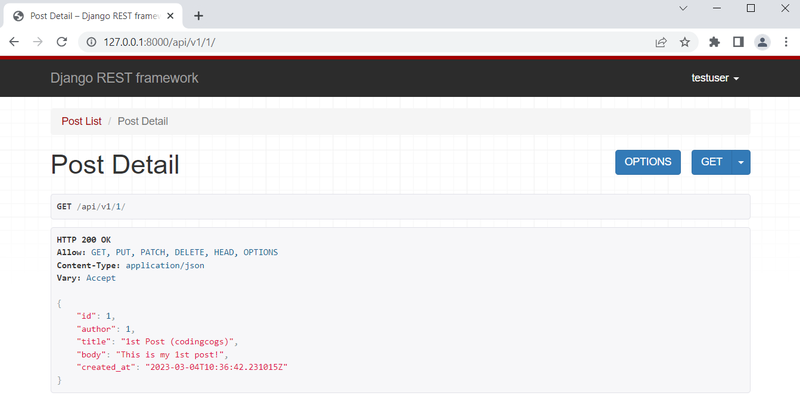Image resolution: width=800 pixels, height=402 pixels.
Task: Click the created_at timestamp value
Action: pos(217,367)
